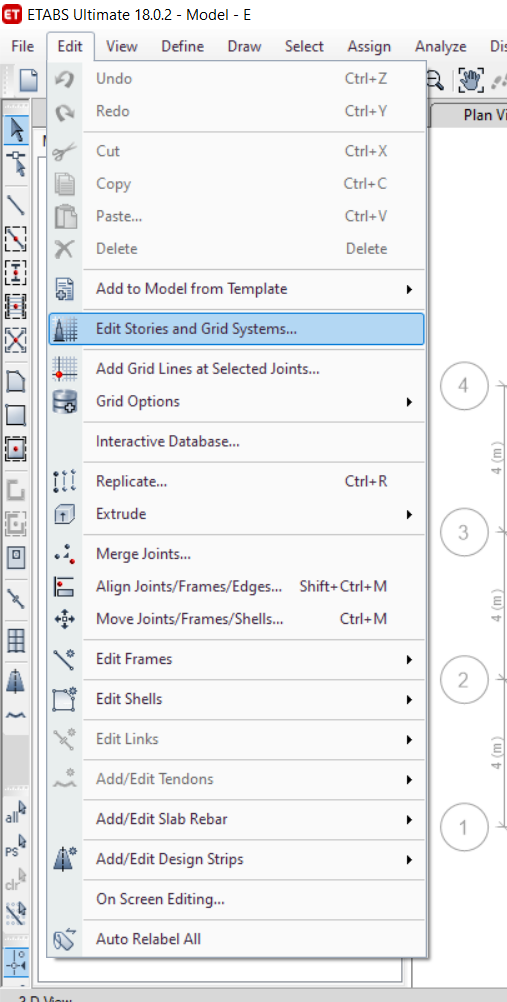Screen dimensions: 507x1002
Task: Open the Select menu
Action: (x=304, y=47)
